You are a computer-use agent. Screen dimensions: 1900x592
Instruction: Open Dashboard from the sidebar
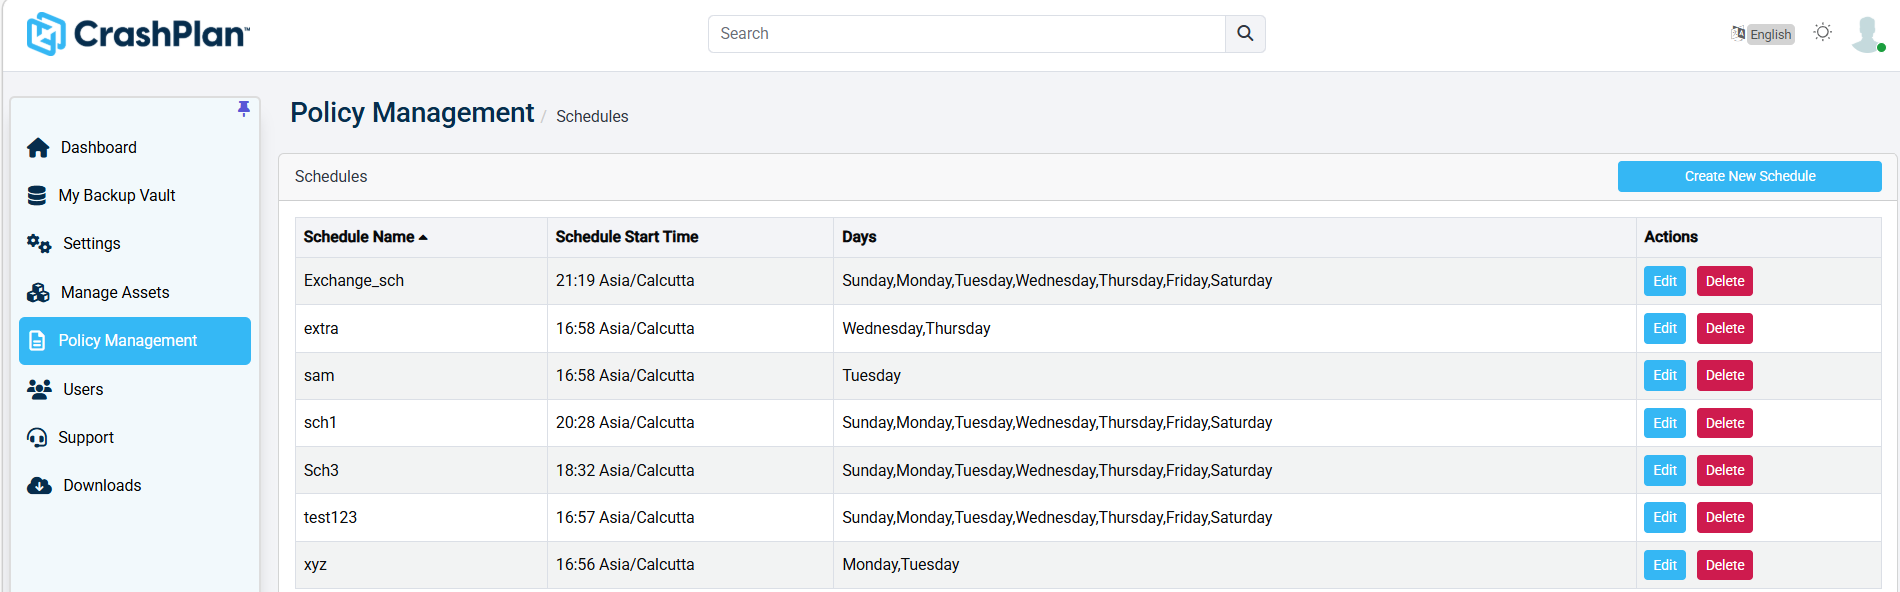[135, 148]
